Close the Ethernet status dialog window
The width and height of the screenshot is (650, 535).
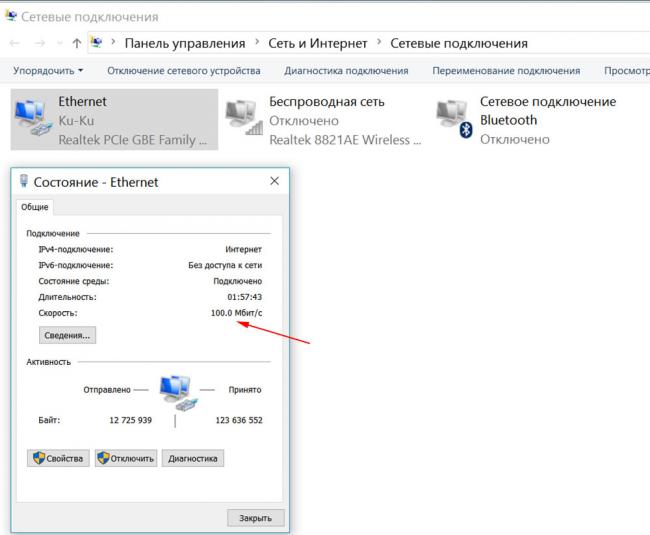point(274,182)
